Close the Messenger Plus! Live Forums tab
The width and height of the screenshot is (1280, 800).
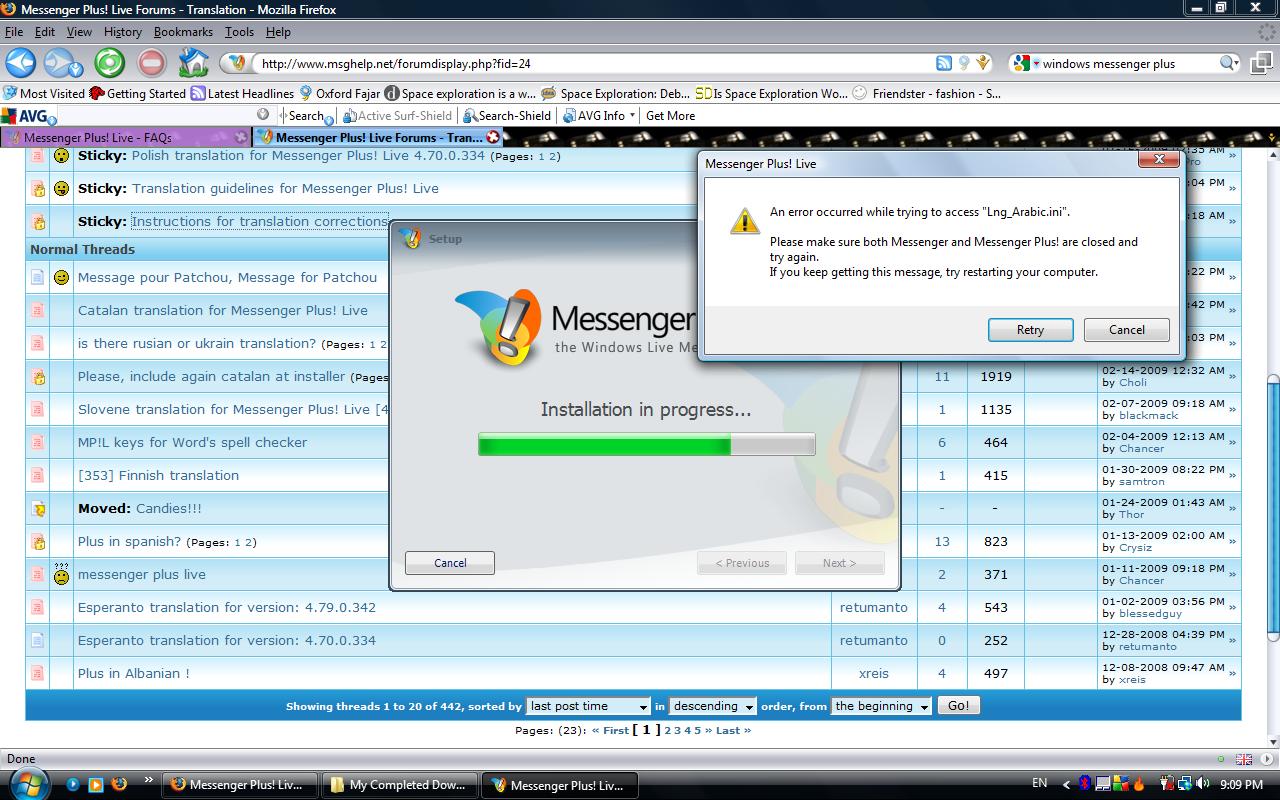pos(492,137)
